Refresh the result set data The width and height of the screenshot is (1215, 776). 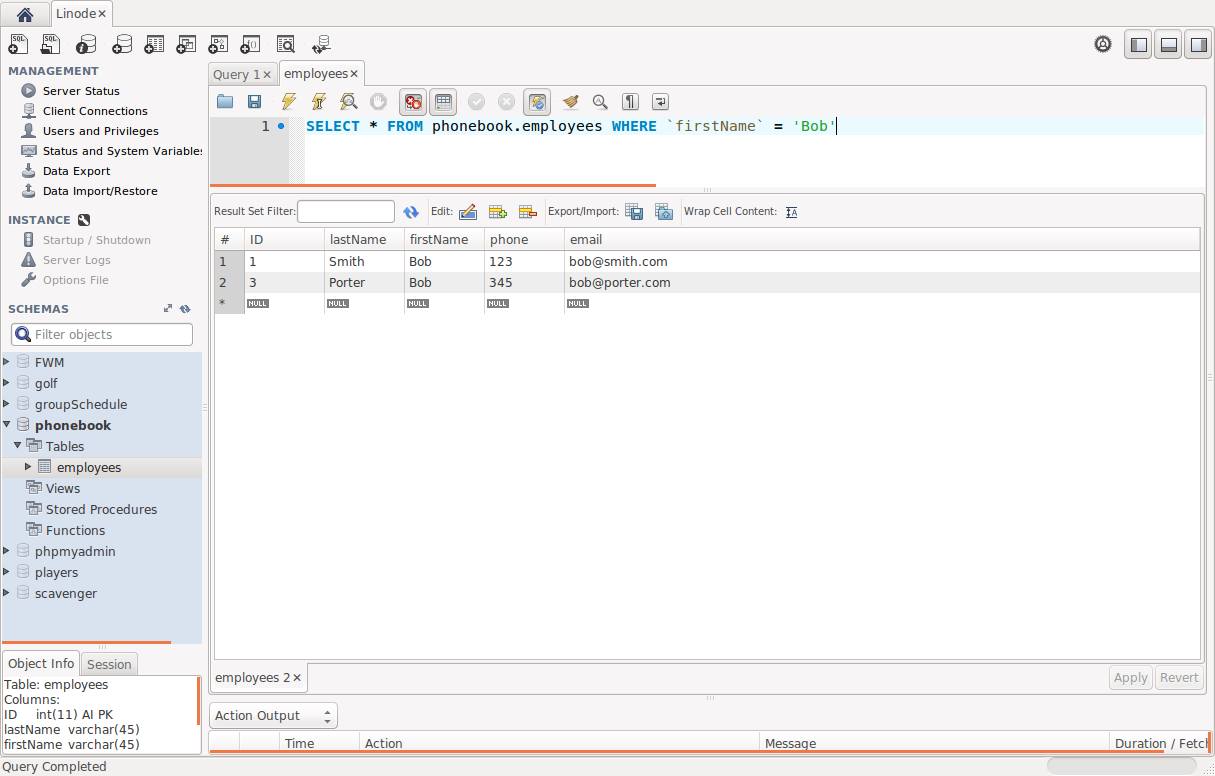tap(411, 211)
